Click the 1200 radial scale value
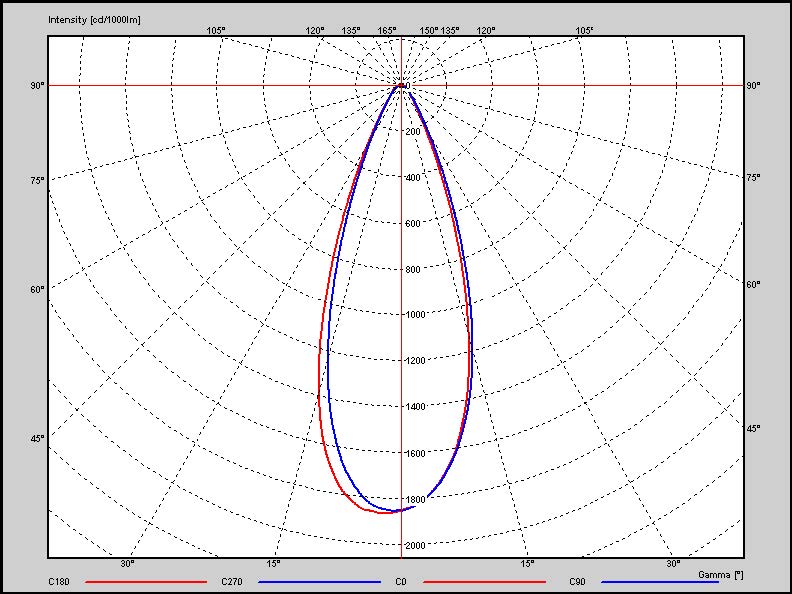Image resolution: width=792 pixels, height=594 pixels. coord(414,360)
